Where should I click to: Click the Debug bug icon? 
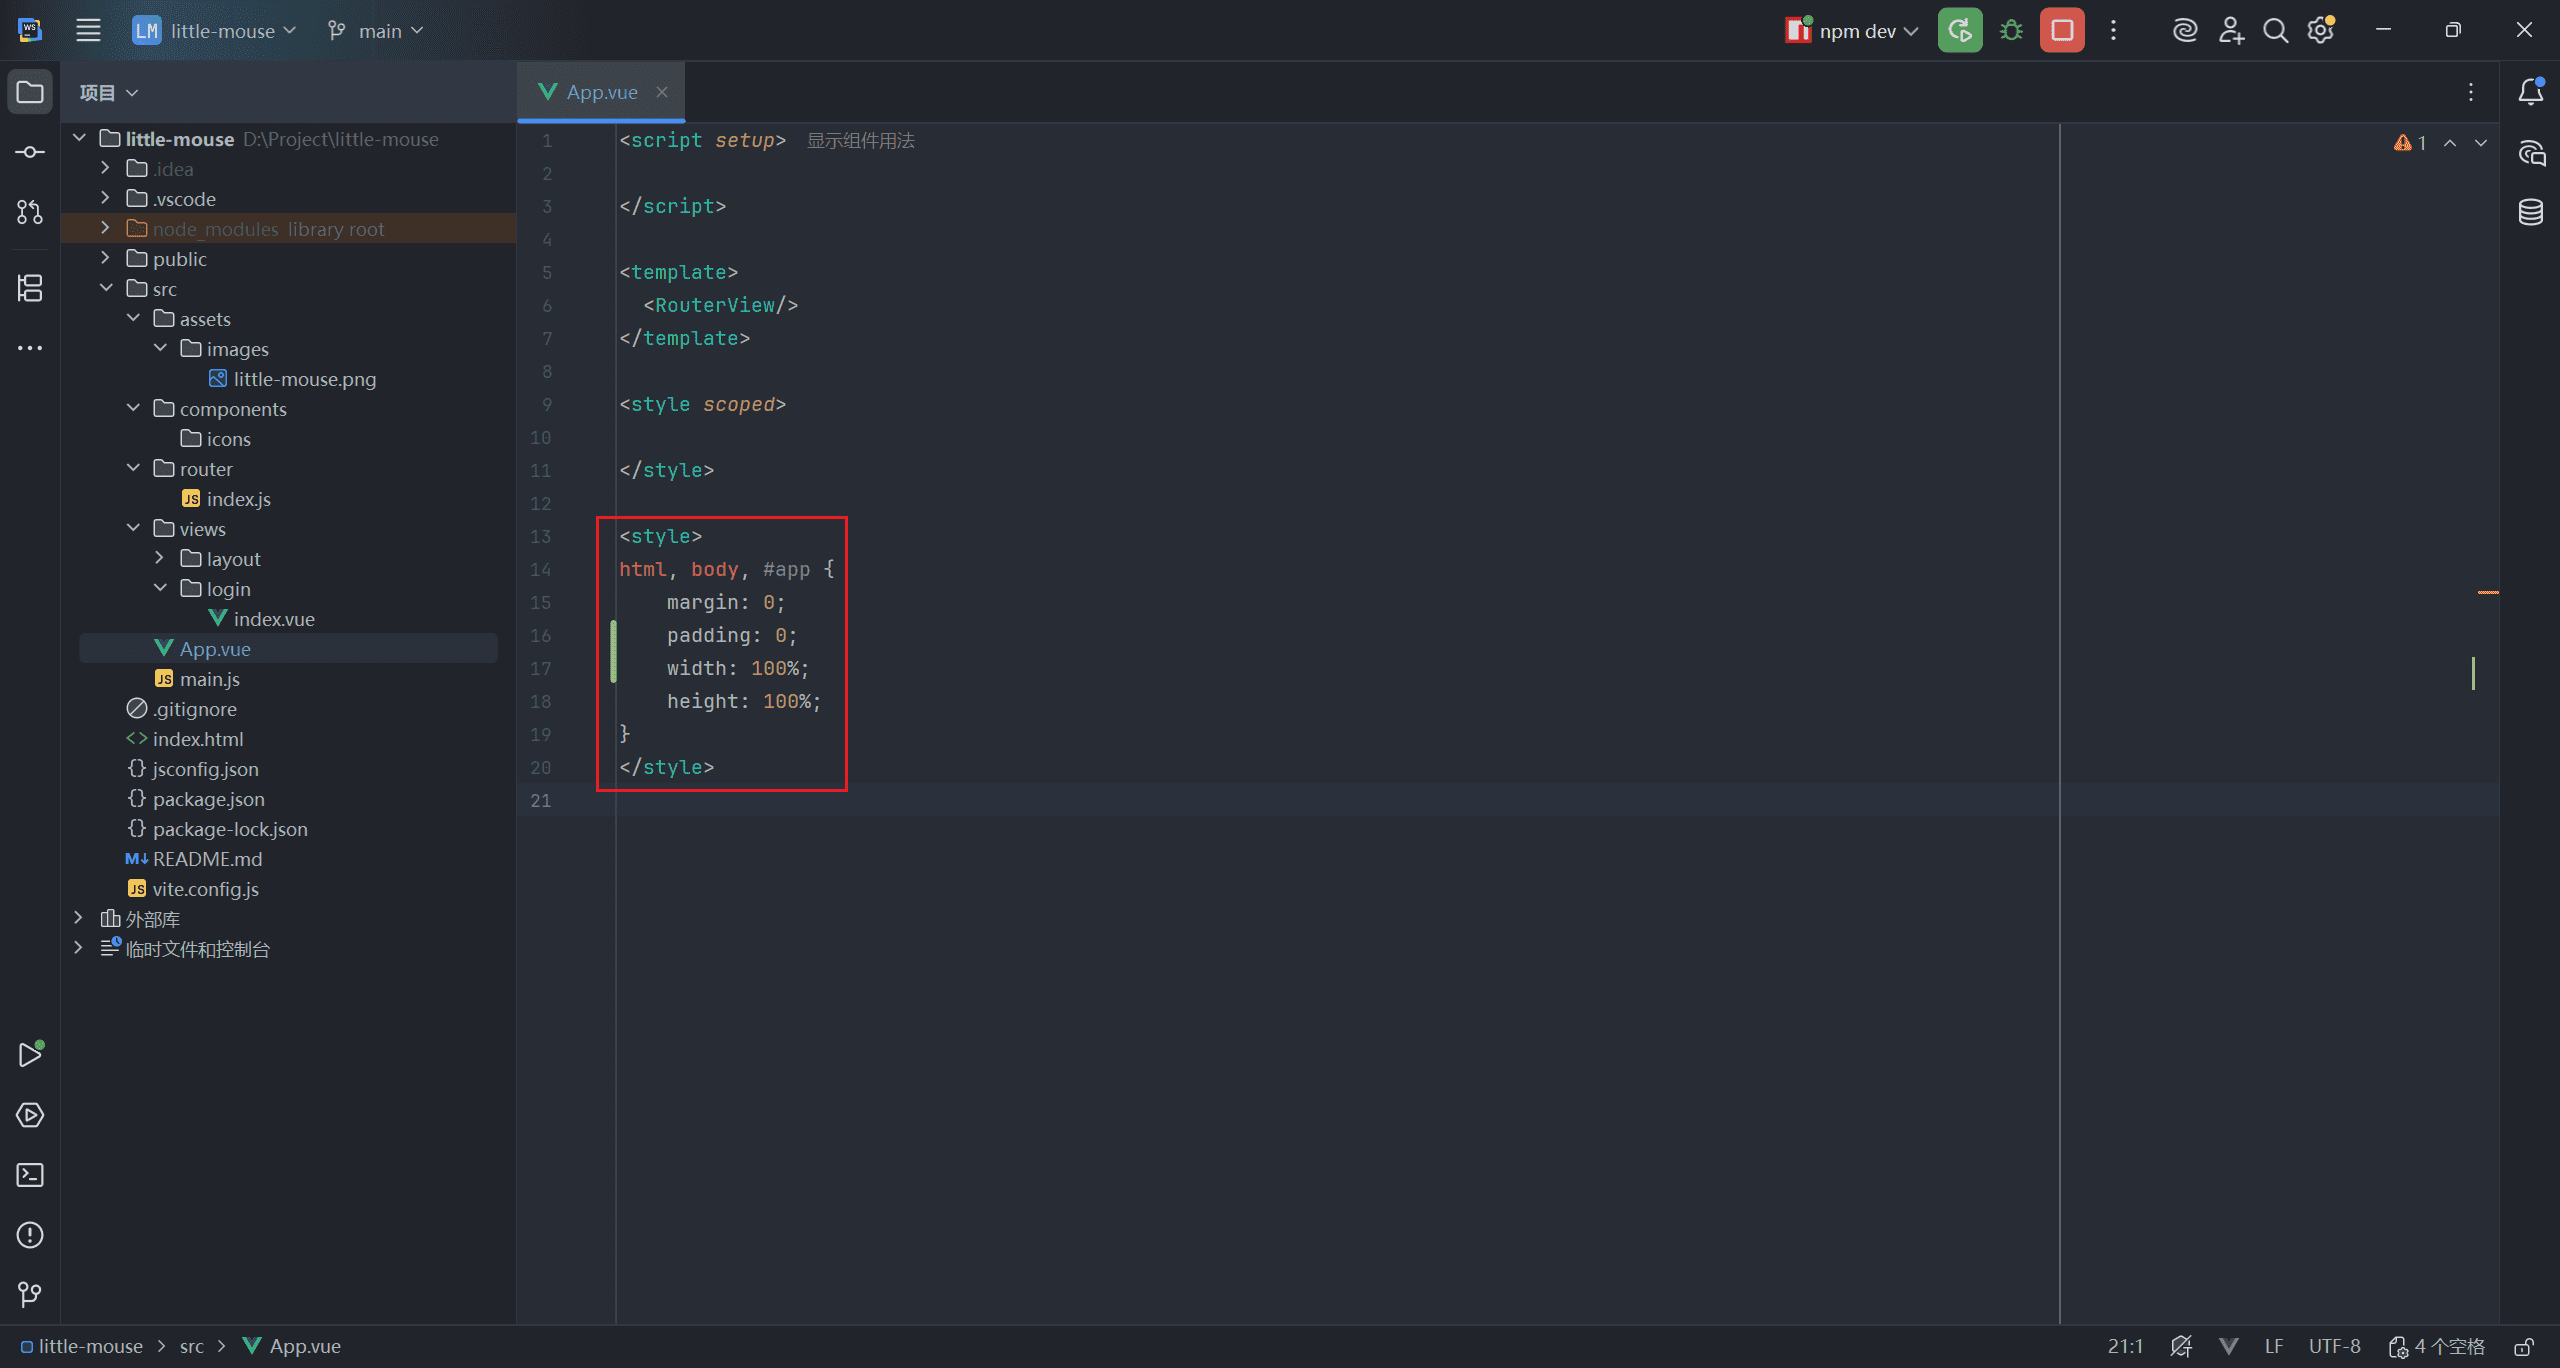[2011, 31]
